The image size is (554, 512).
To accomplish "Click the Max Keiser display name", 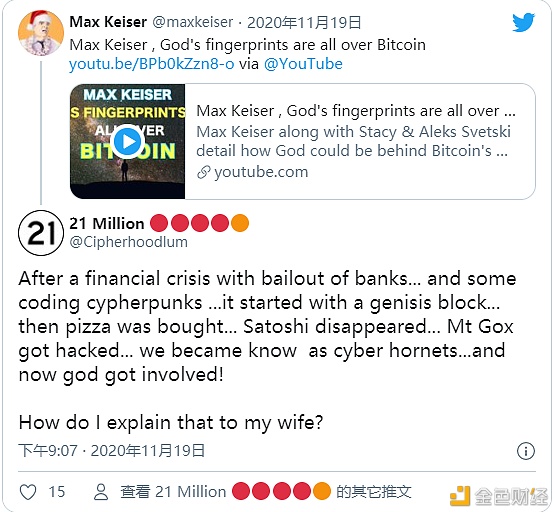I will pos(108,22).
